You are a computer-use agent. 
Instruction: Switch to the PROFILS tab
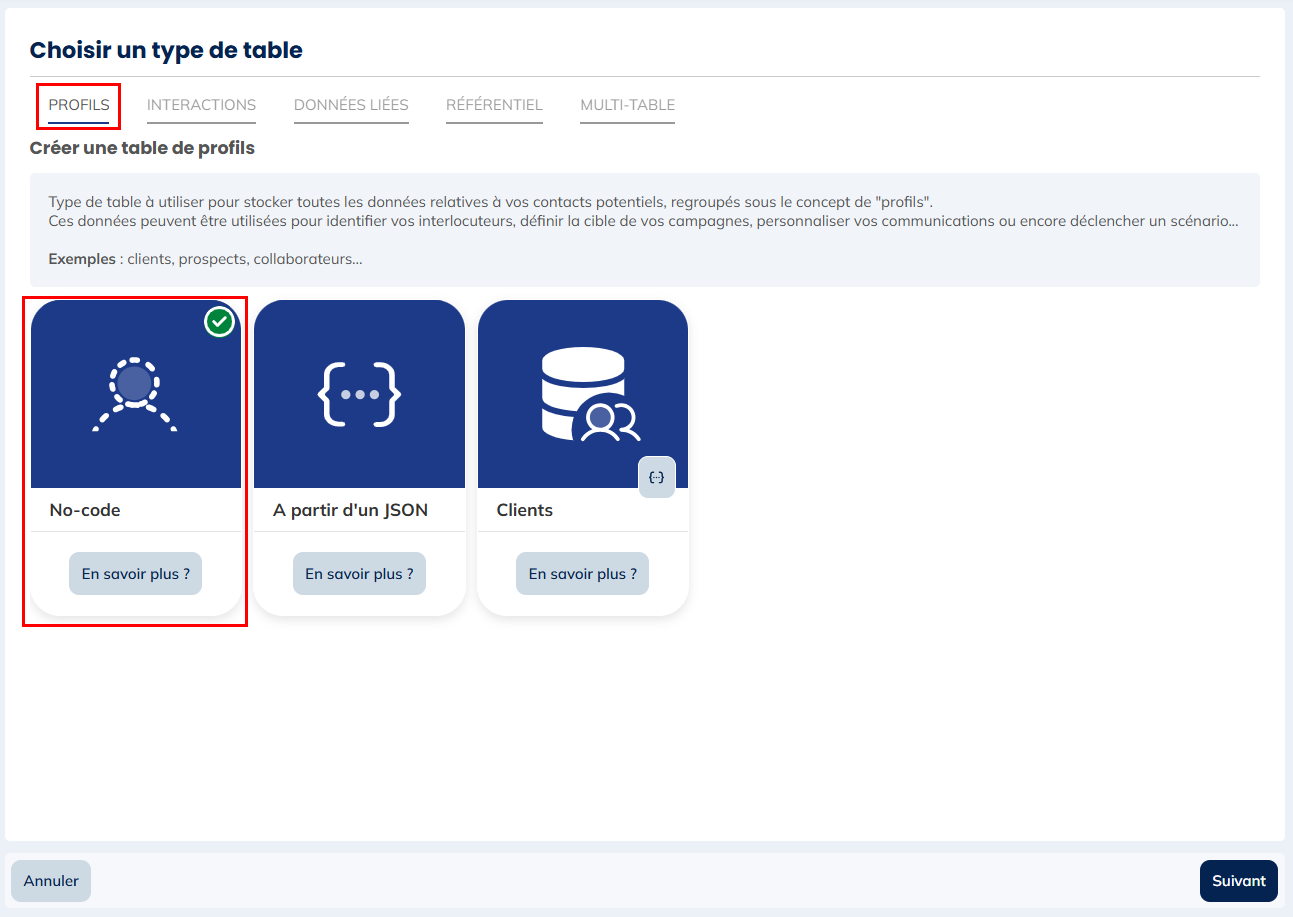[79, 105]
